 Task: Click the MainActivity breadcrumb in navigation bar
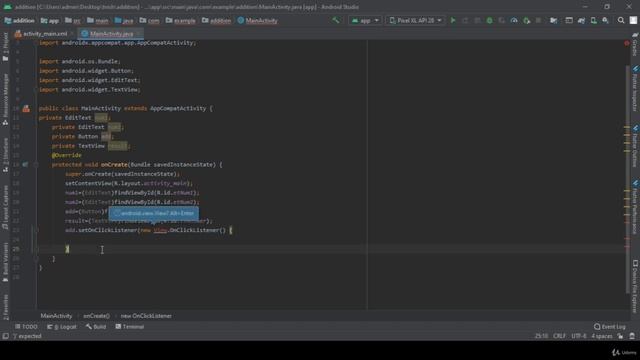(x=258, y=20)
